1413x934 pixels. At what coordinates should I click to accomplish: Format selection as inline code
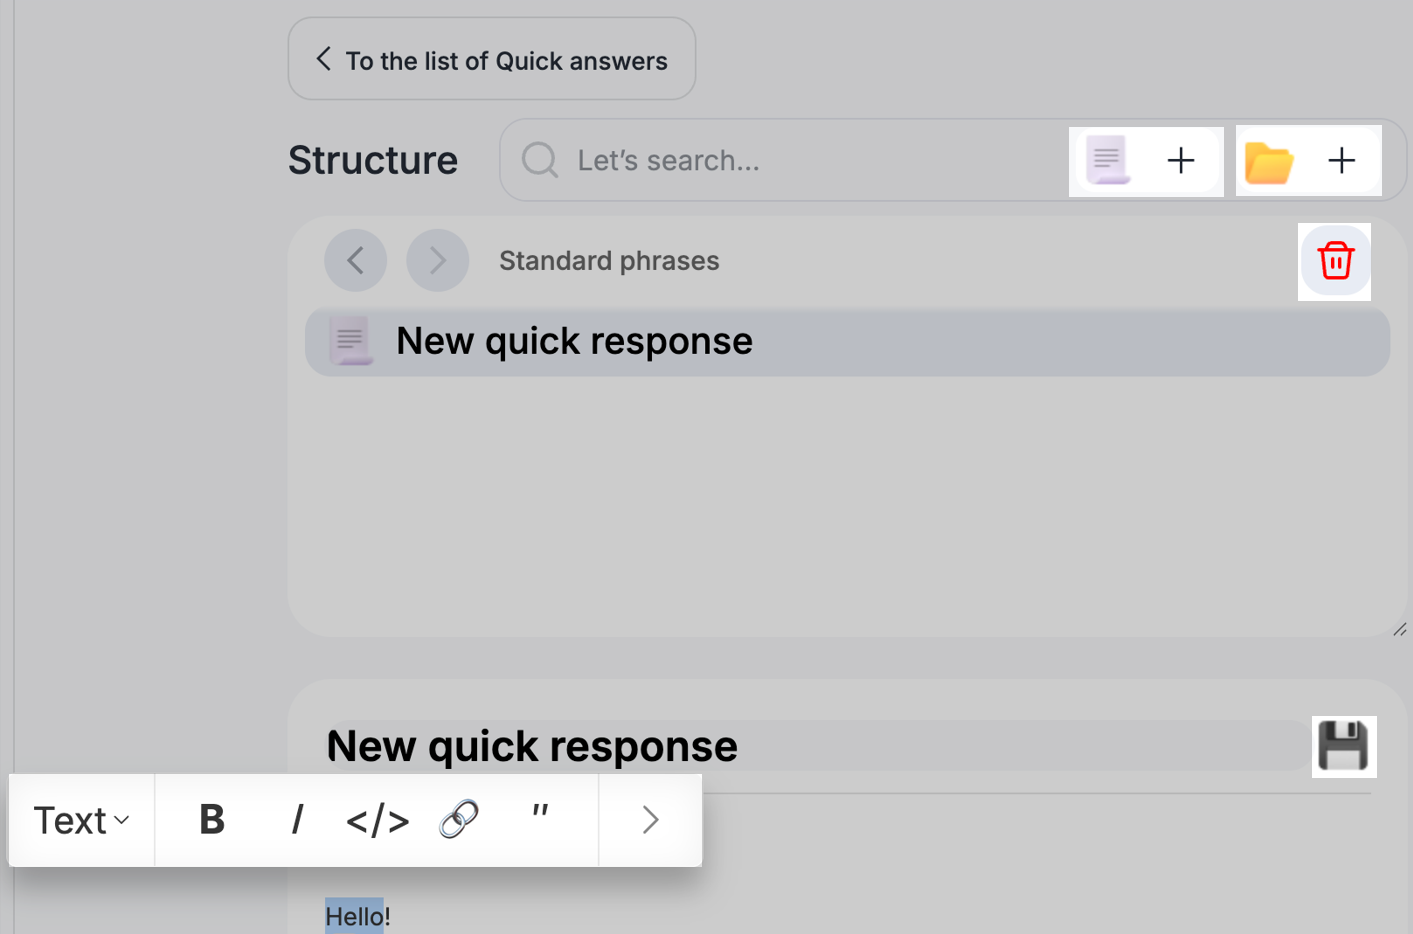377,820
